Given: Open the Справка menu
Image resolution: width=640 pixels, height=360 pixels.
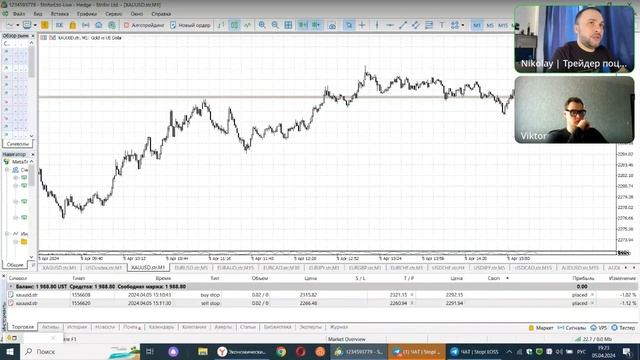Looking at the screenshot, I should (161, 14).
